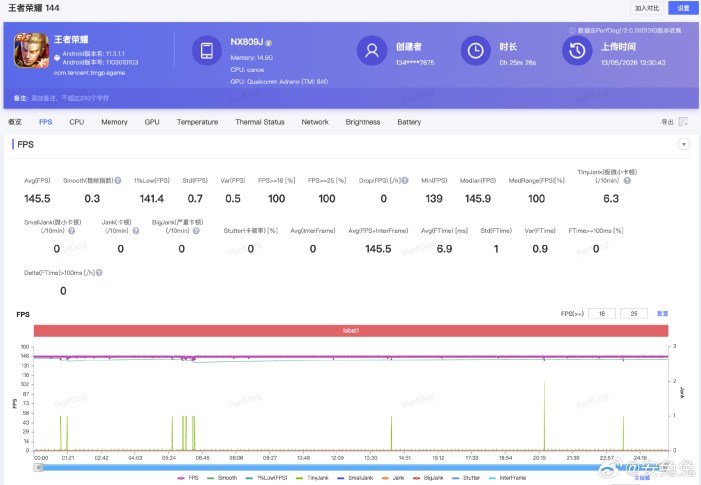Open help icon next to BigJank metric
Screen dimensions: 701x485
pyautogui.click(x=196, y=231)
